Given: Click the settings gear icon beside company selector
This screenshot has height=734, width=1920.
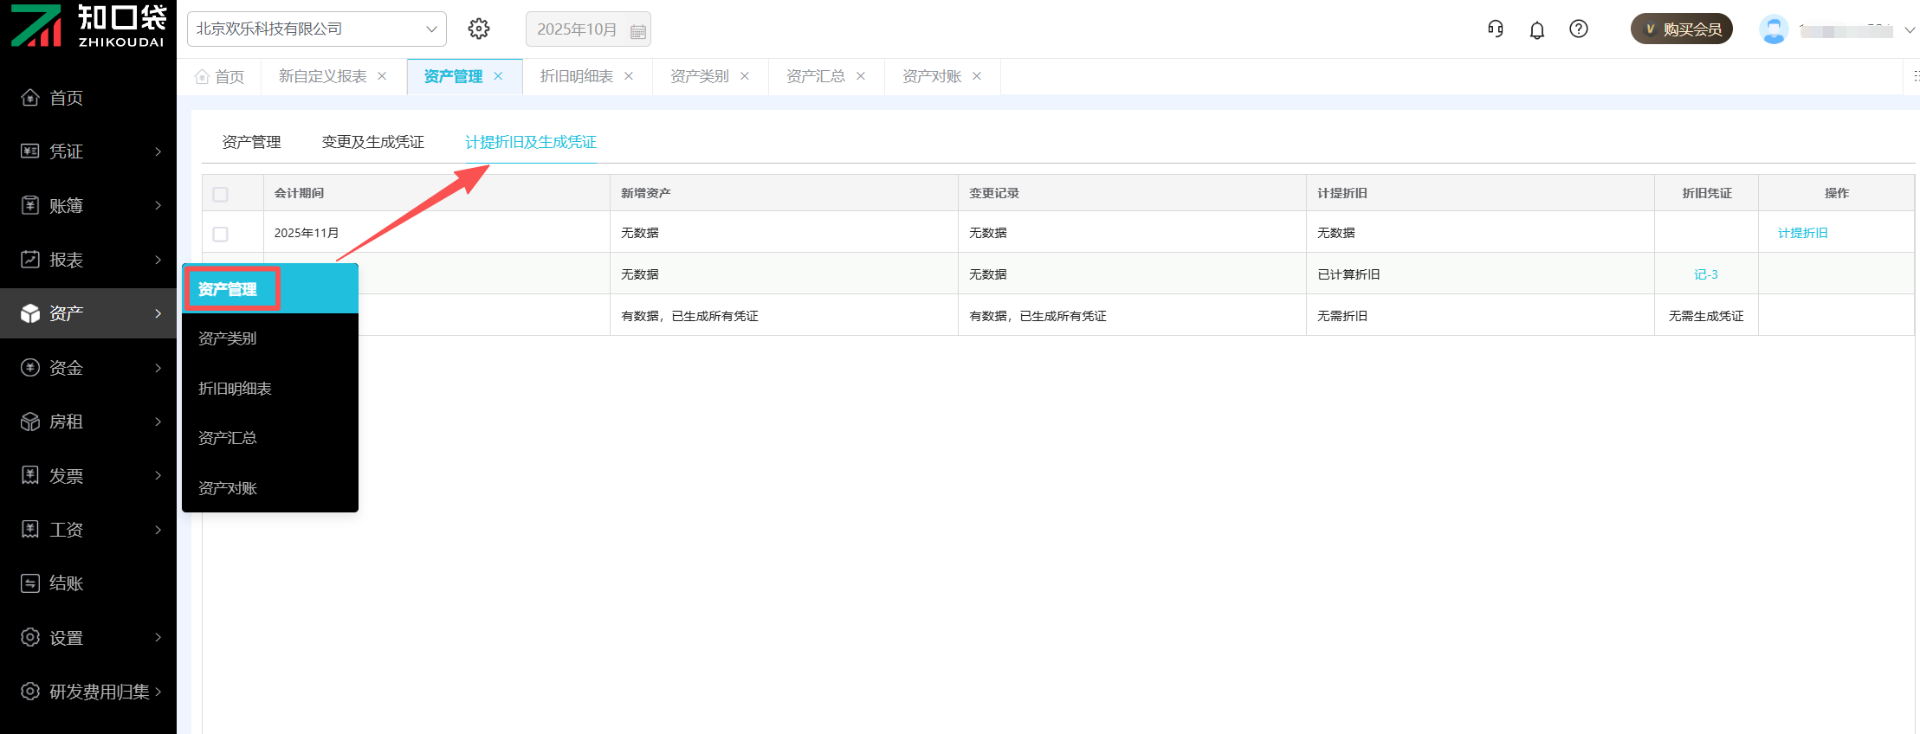Looking at the screenshot, I should 479,29.
